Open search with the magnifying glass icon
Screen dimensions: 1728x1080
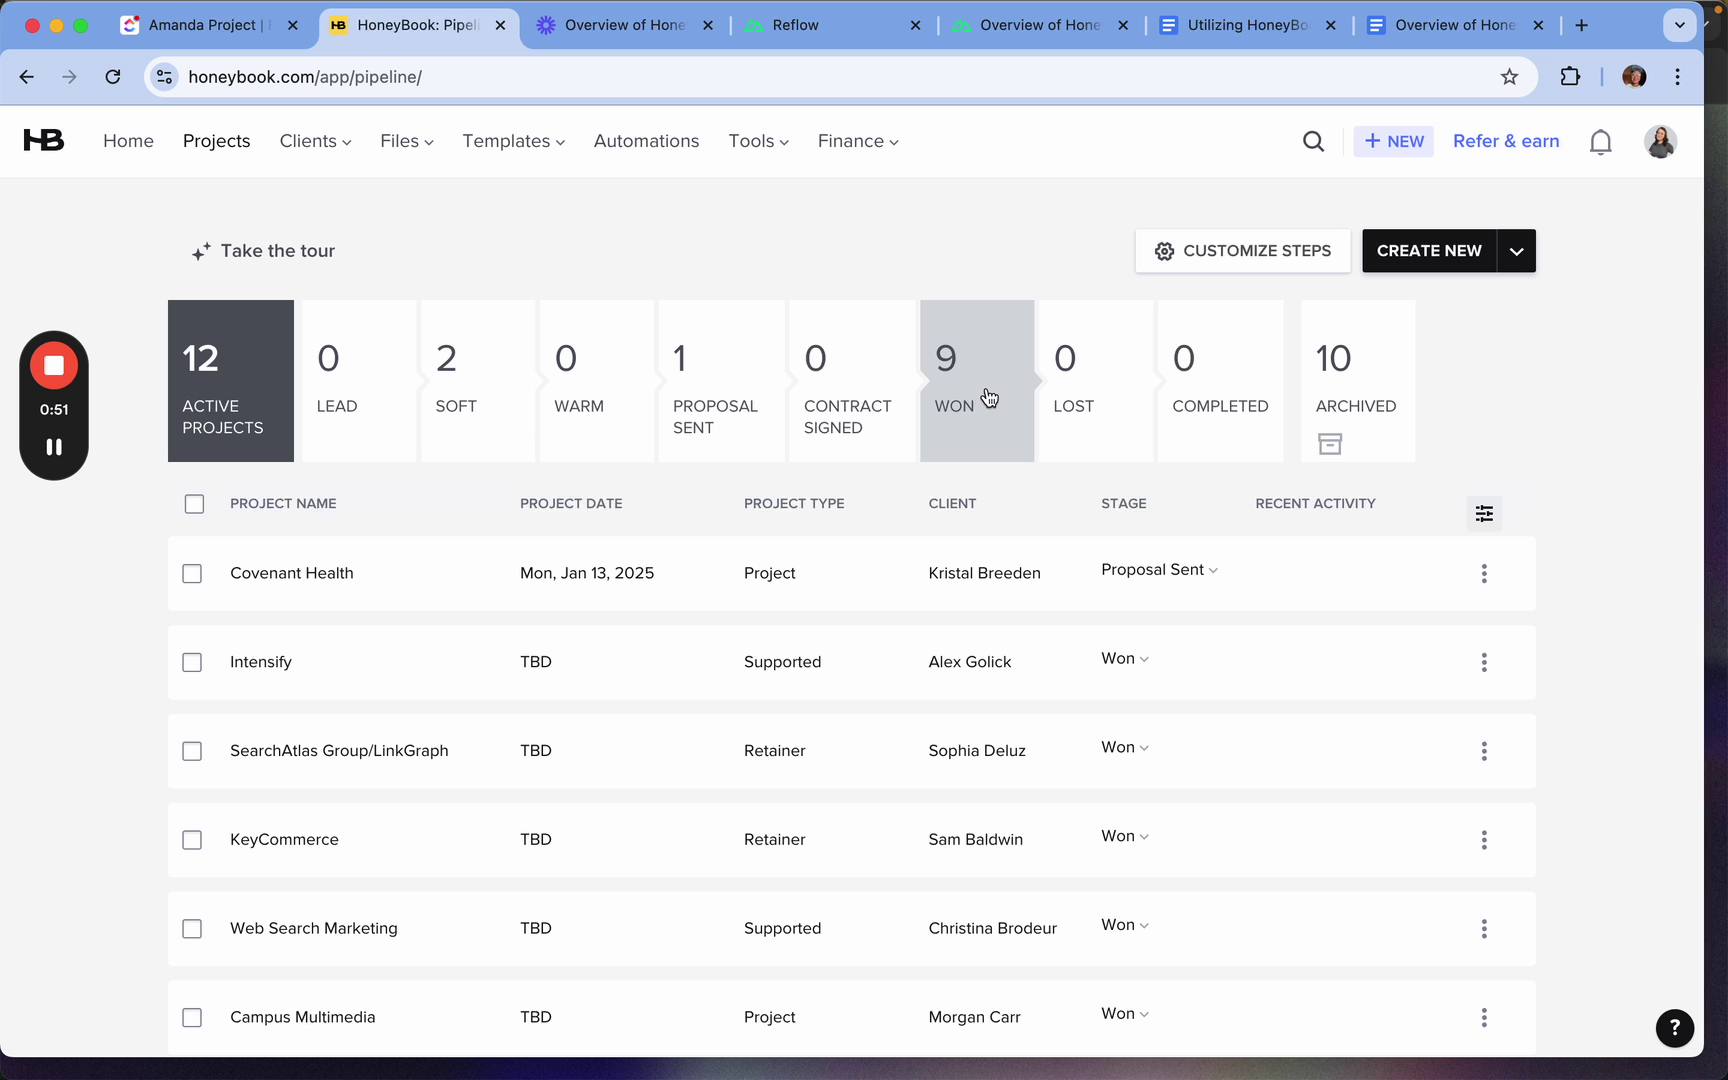1313,142
